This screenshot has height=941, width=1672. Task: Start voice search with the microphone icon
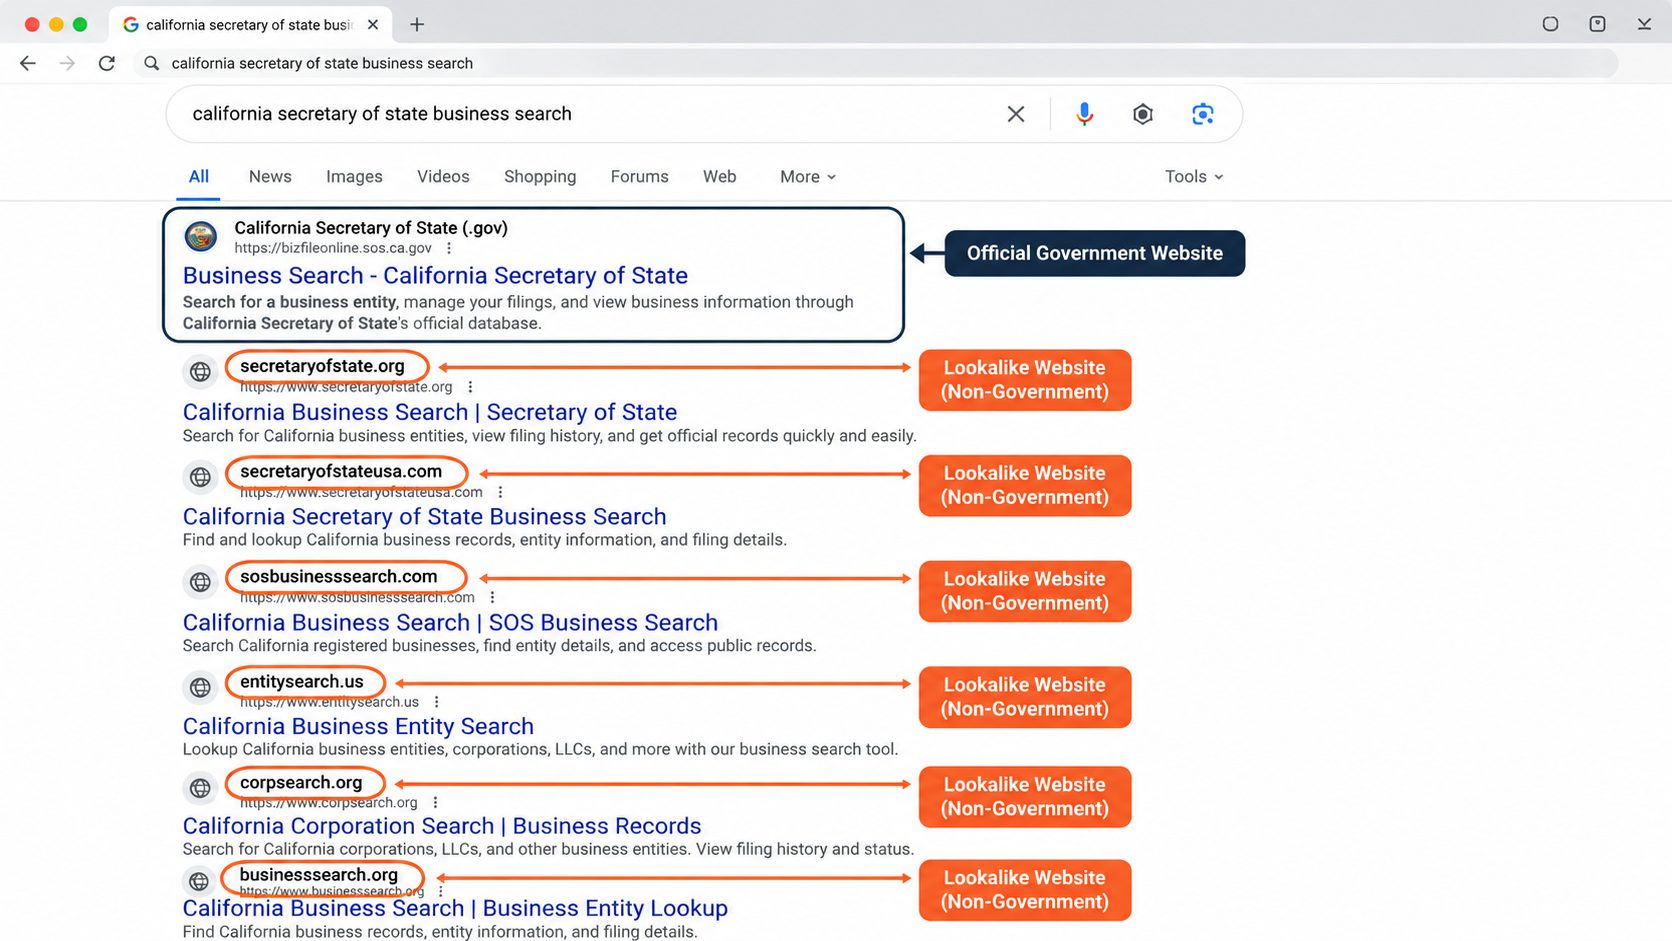[1084, 114]
